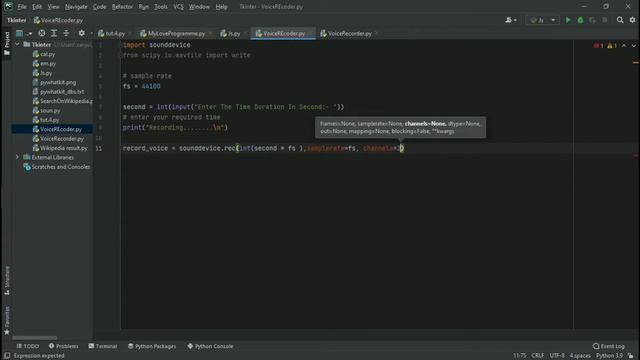Viewport: 640px width, 360px height.
Task: Go to next highlighted error arrow
Action: click(633, 45)
